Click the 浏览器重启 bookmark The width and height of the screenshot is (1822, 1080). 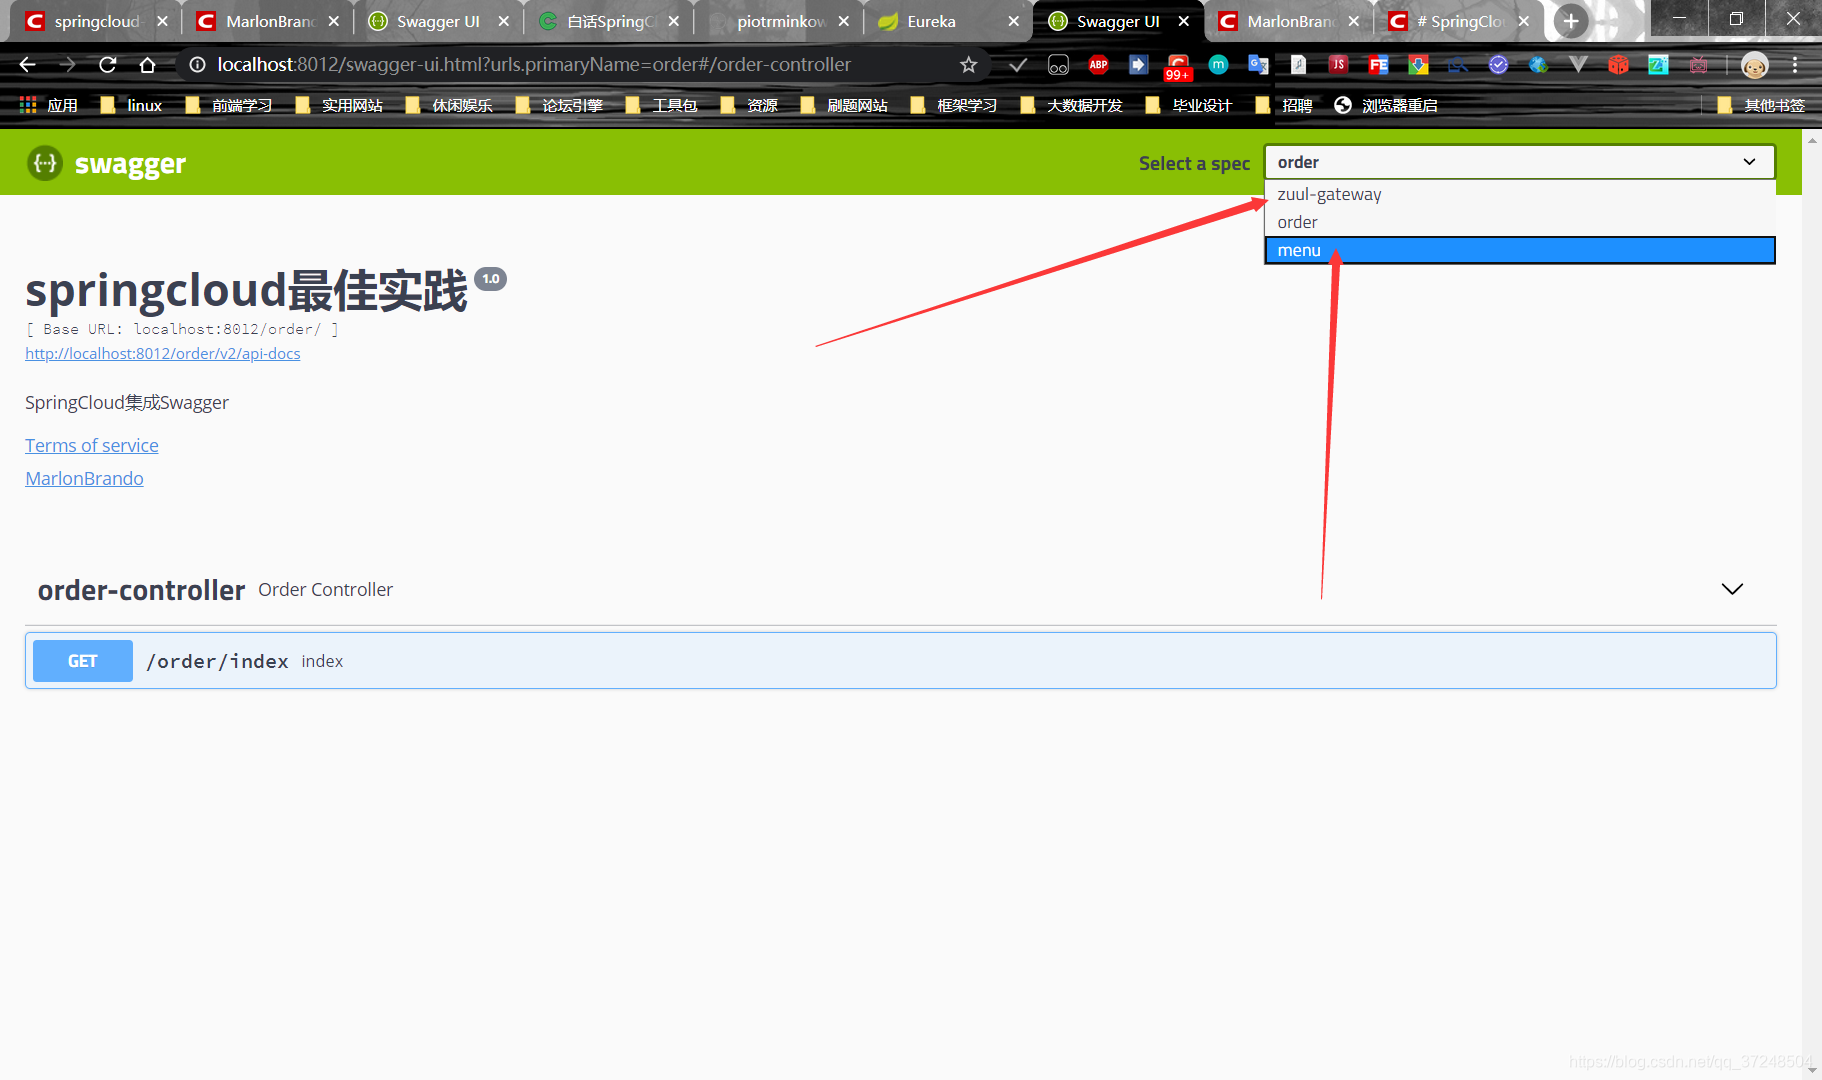(1386, 105)
